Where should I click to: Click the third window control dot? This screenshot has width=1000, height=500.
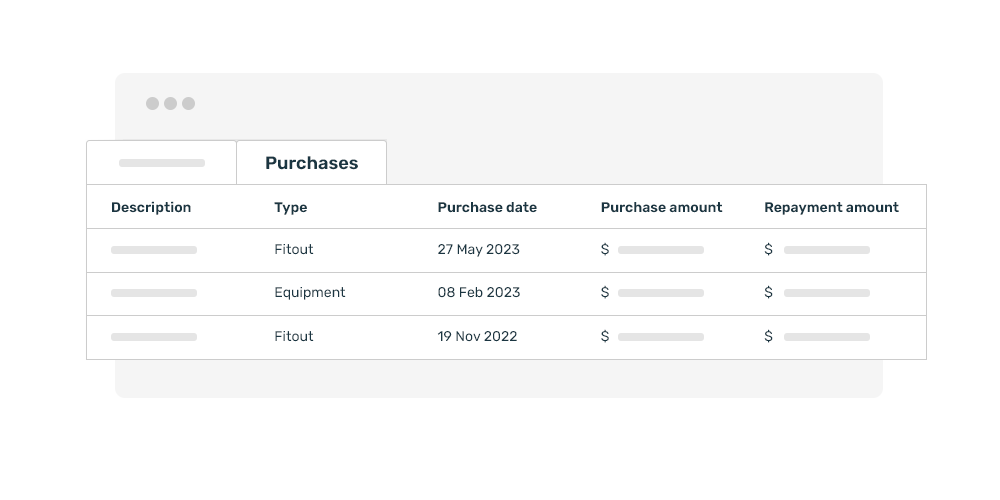(188, 103)
